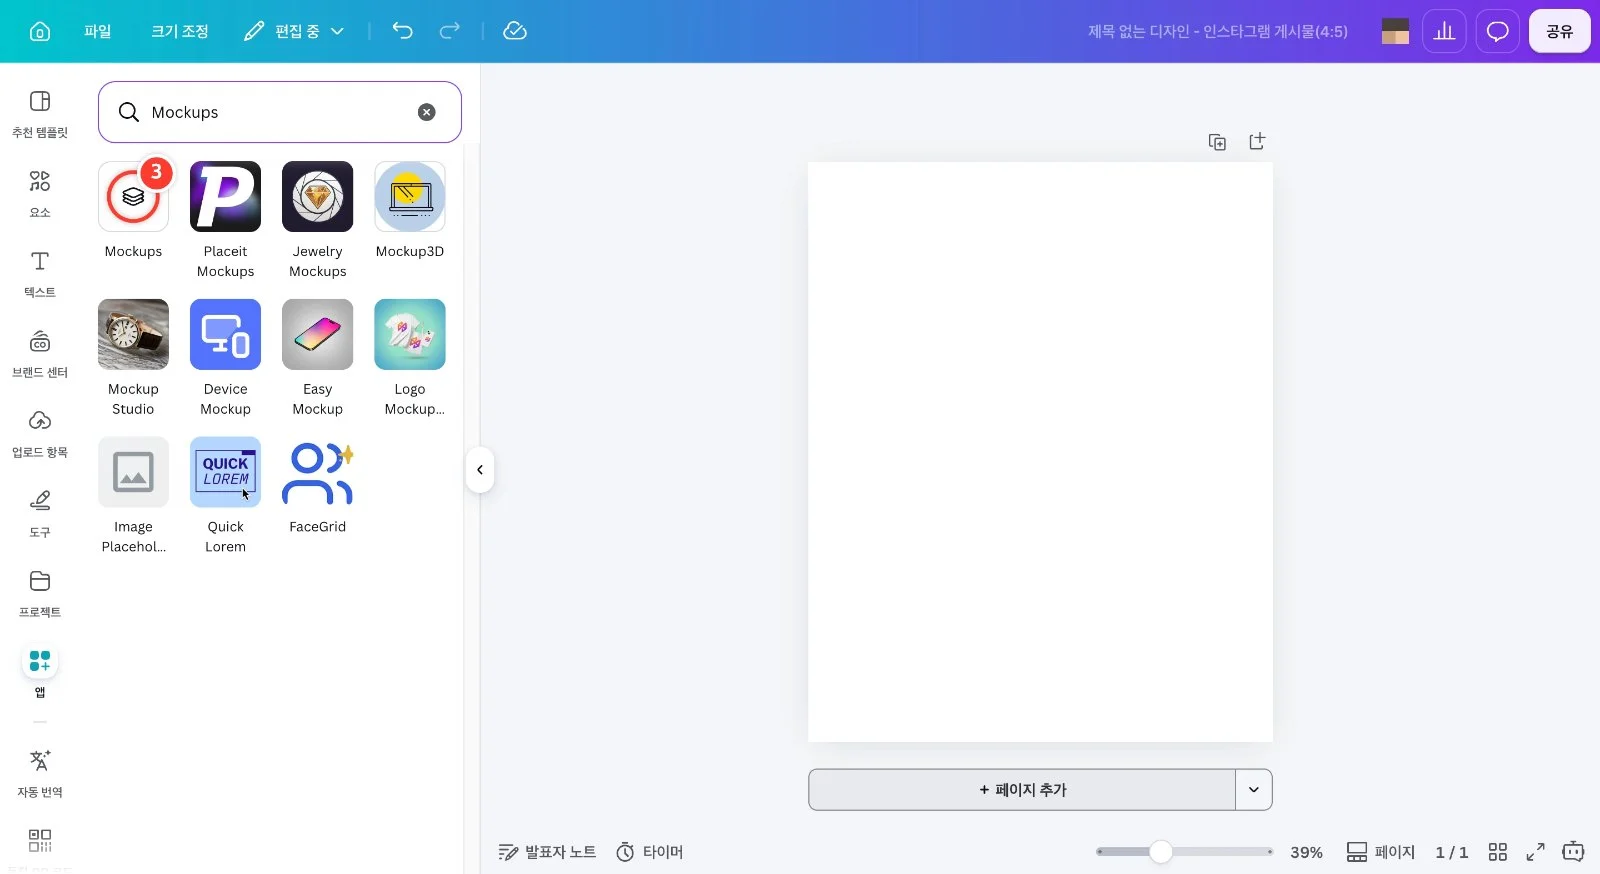Viewport: 1600px width, 874px height.
Task: Open analytics chart icon
Action: (x=1444, y=31)
